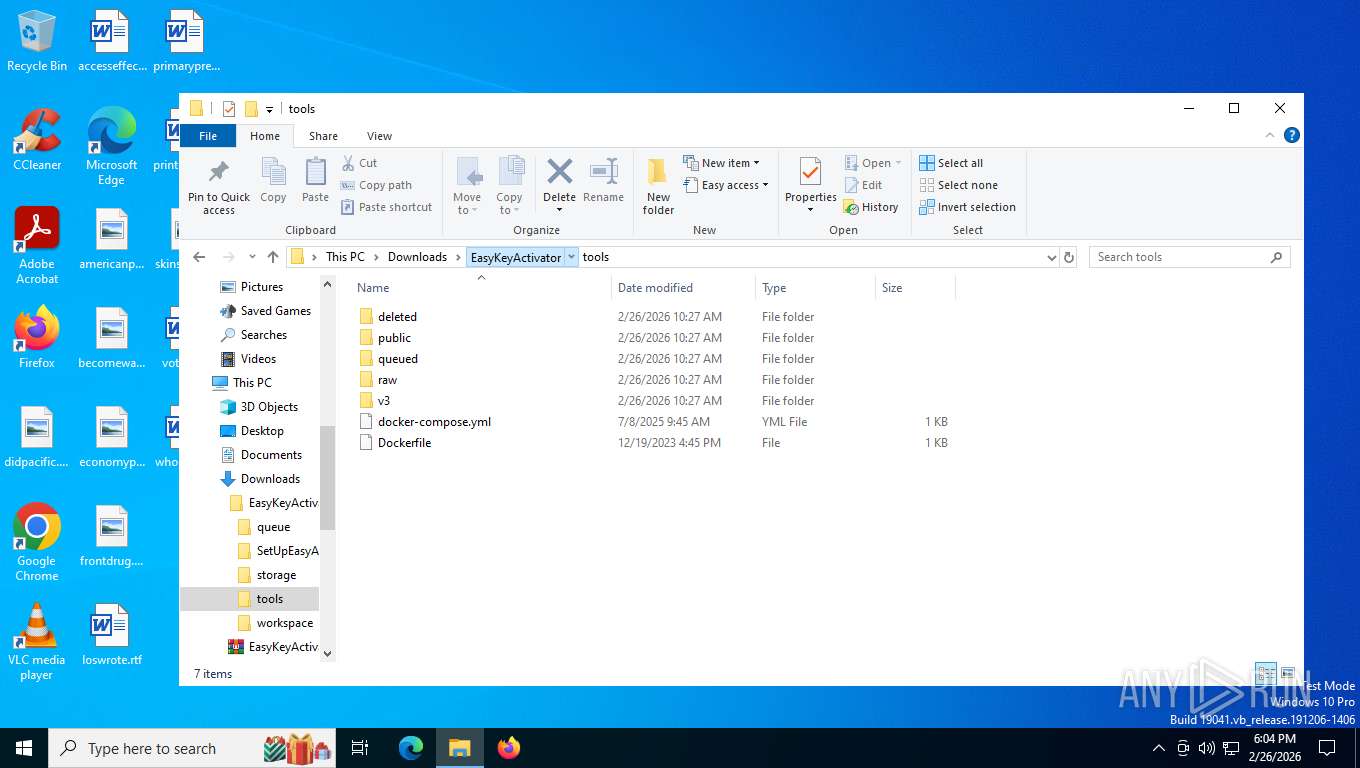Open Task View from taskbar

coord(360,748)
